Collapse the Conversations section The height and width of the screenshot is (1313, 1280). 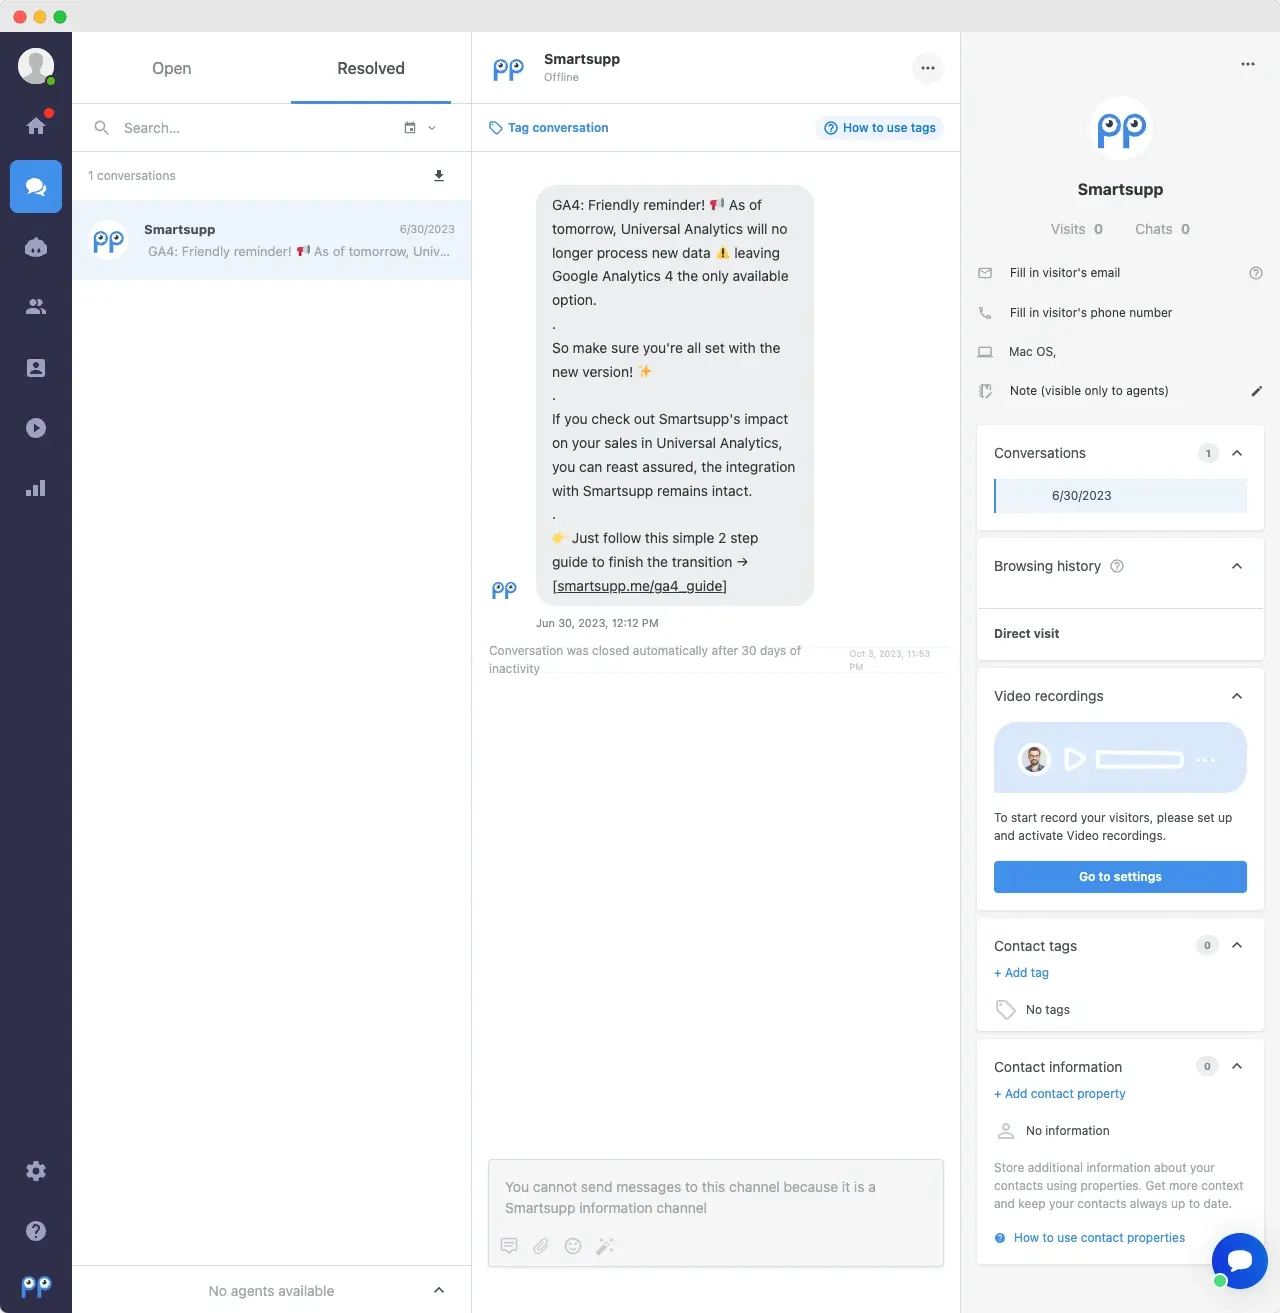[x=1237, y=453]
